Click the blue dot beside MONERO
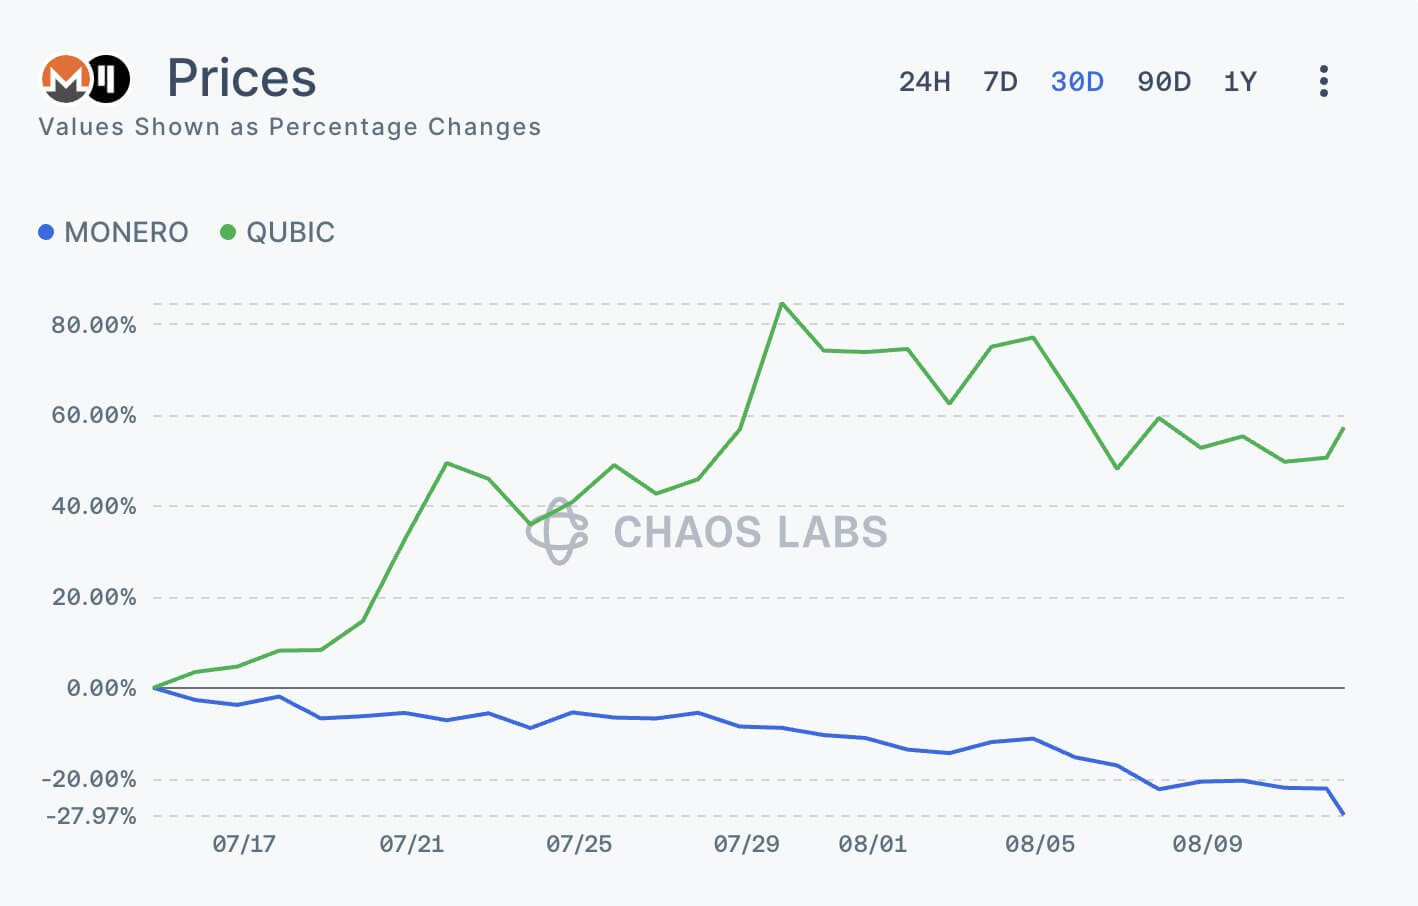The height and width of the screenshot is (906, 1418). [44, 231]
